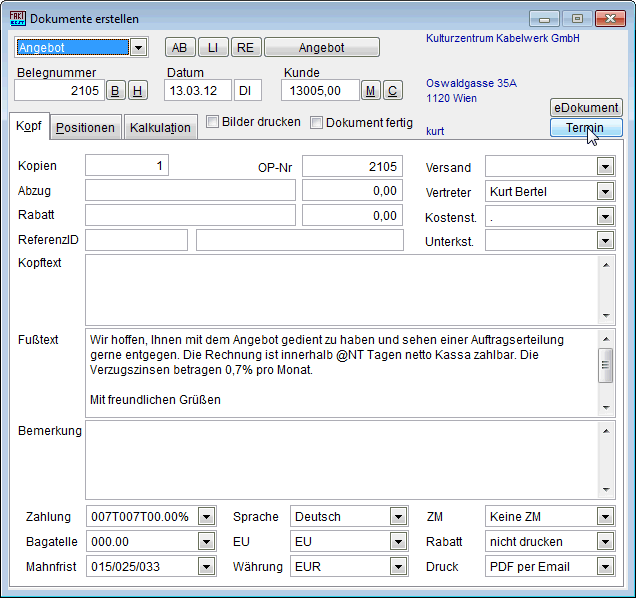Focus the Kunde field 13005,00
Viewport: 636px width, 598px height.
(x=320, y=90)
